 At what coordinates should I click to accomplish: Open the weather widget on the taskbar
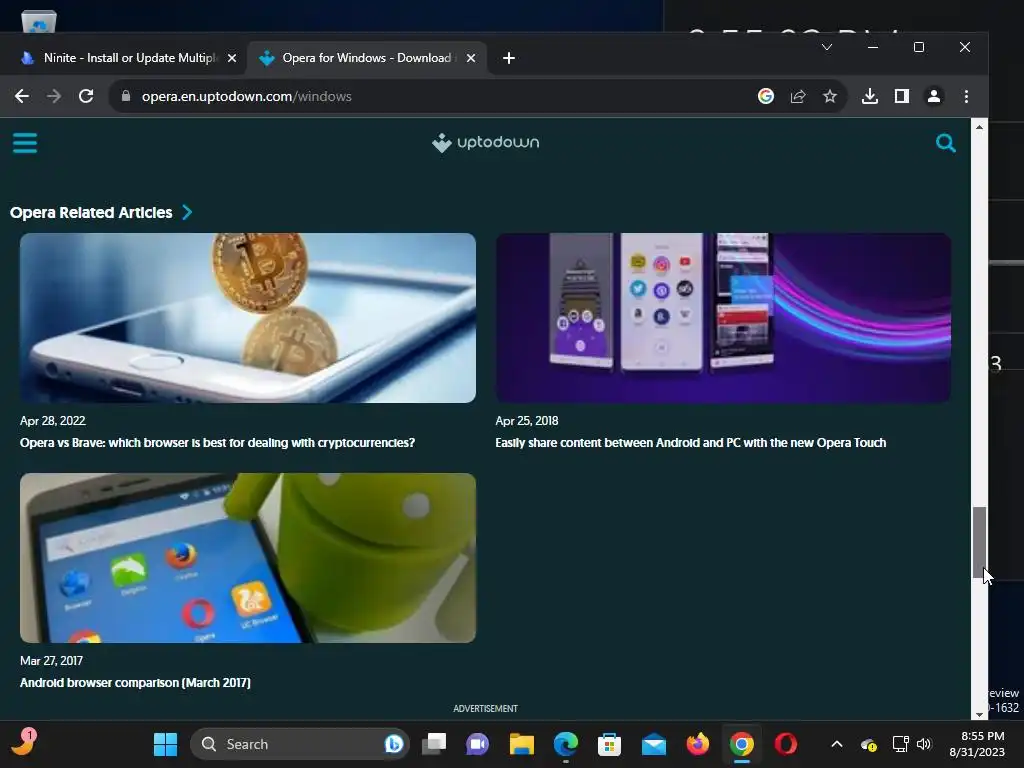[24, 743]
